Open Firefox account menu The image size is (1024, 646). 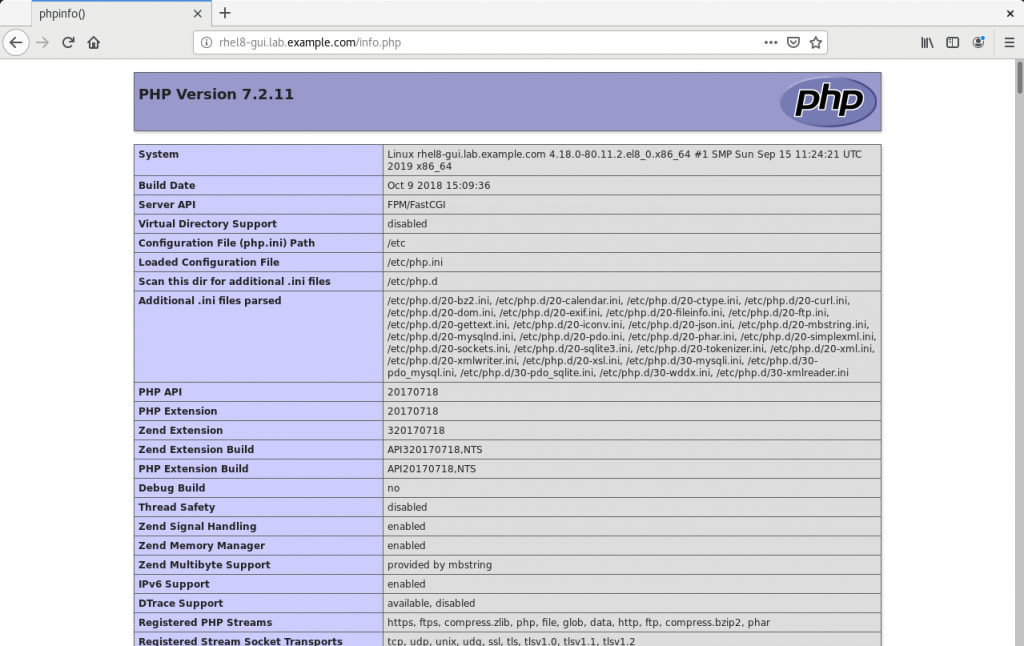pyautogui.click(x=978, y=42)
